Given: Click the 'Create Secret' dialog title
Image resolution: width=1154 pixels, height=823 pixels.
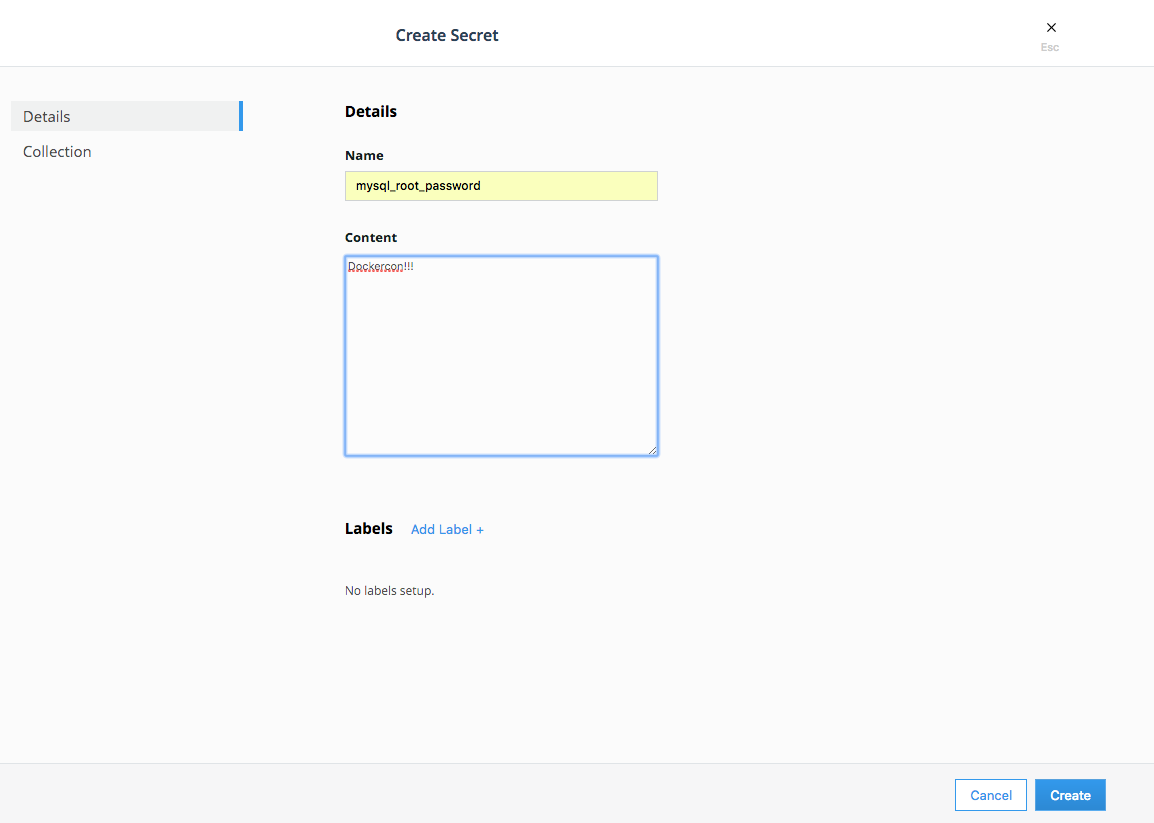Looking at the screenshot, I should 447,35.
